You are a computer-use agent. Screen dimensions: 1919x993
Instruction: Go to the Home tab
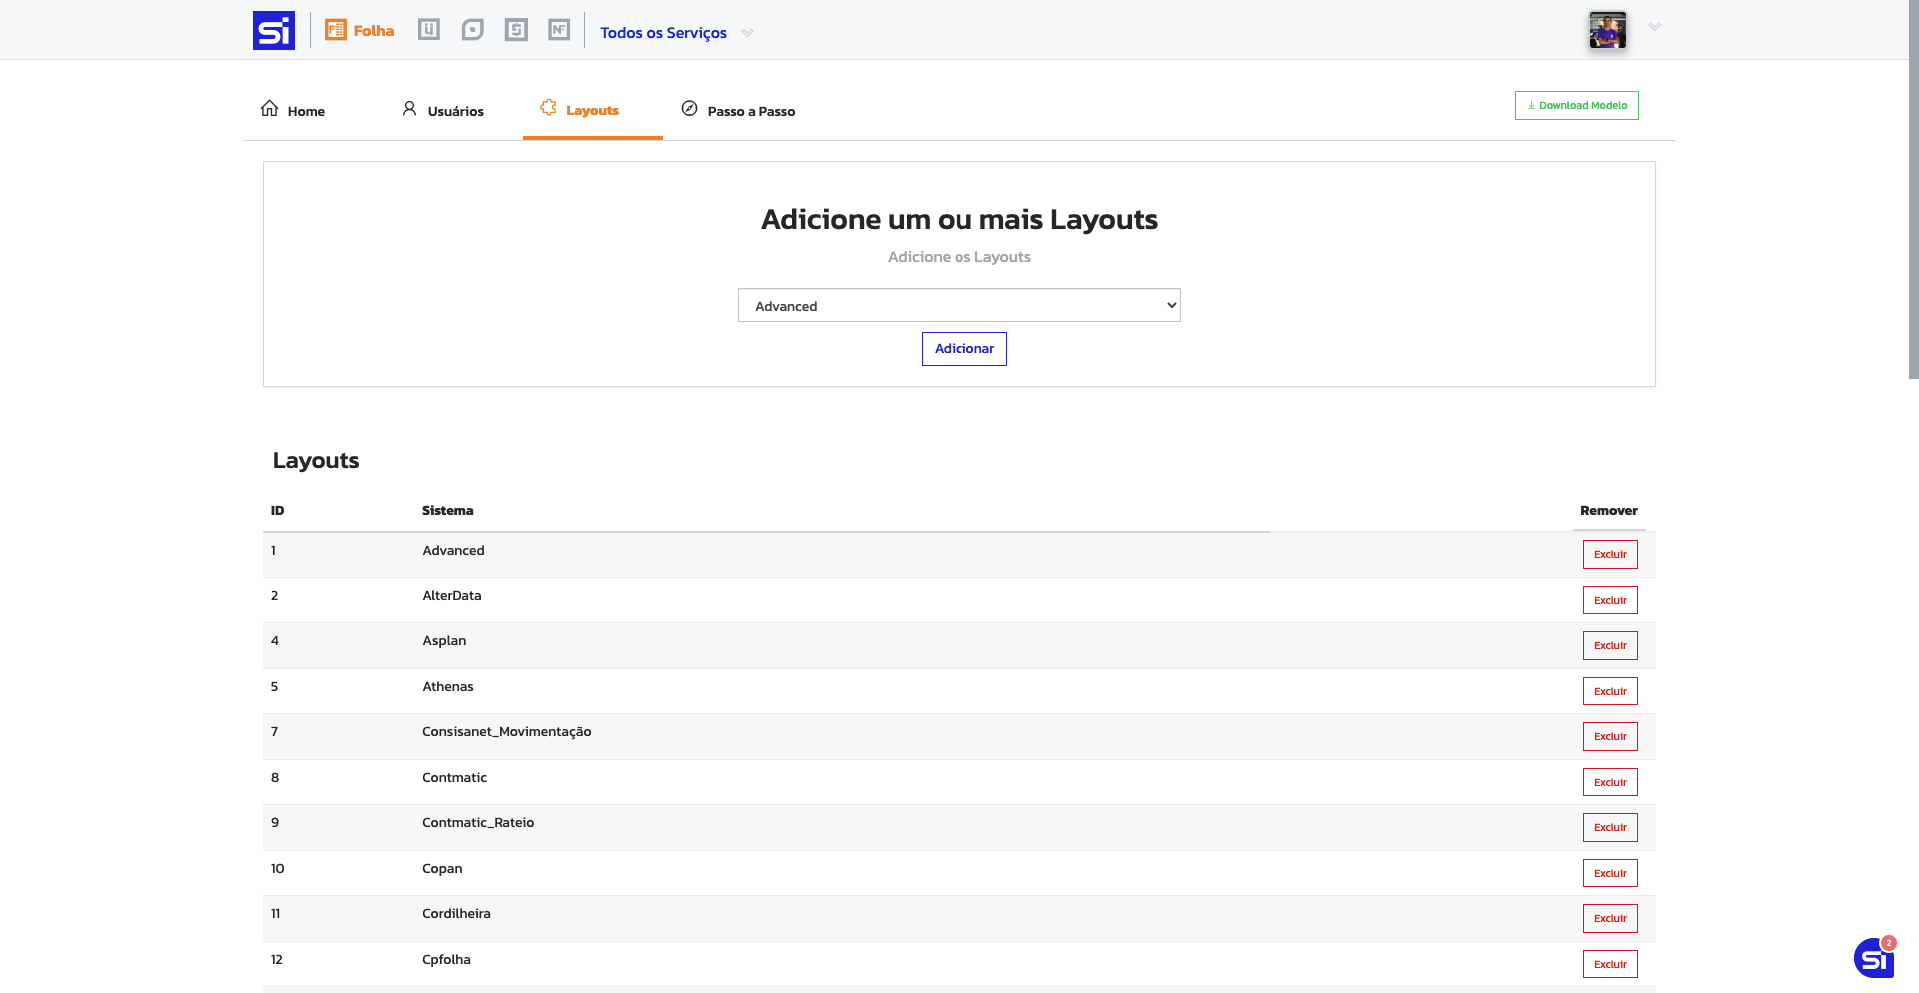[293, 110]
